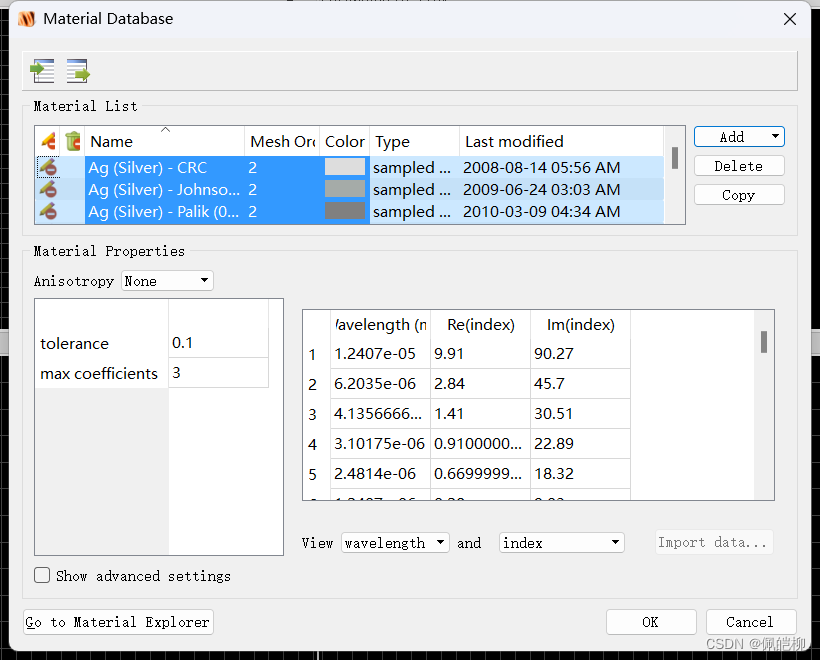Click the Copy button
The width and height of the screenshot is (820, 660).
tap(739, 195)
